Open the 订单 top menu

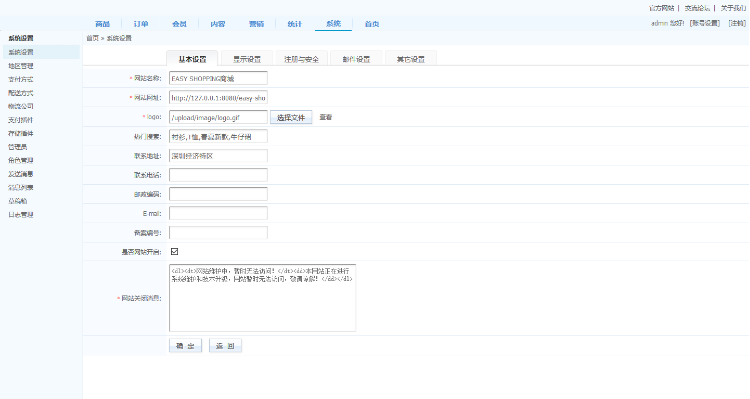coord(141,24)
